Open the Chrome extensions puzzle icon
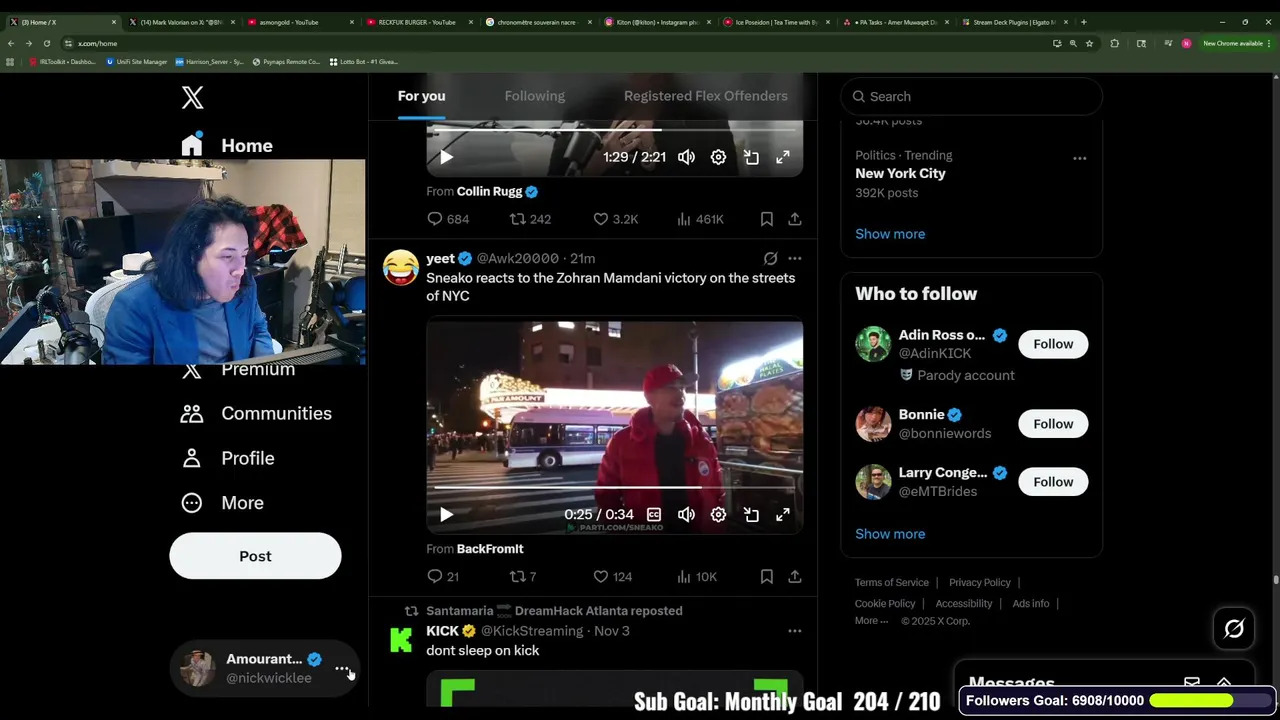Image resolution: width=1280 pixels, height=720 pixels. pyautogui.click(x=1114, y=43)
